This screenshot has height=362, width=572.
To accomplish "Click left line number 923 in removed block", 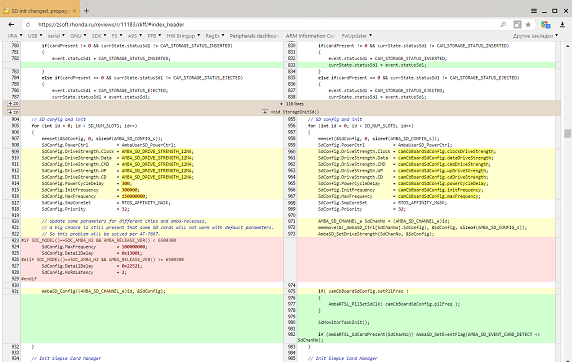I will coord(15,240).
